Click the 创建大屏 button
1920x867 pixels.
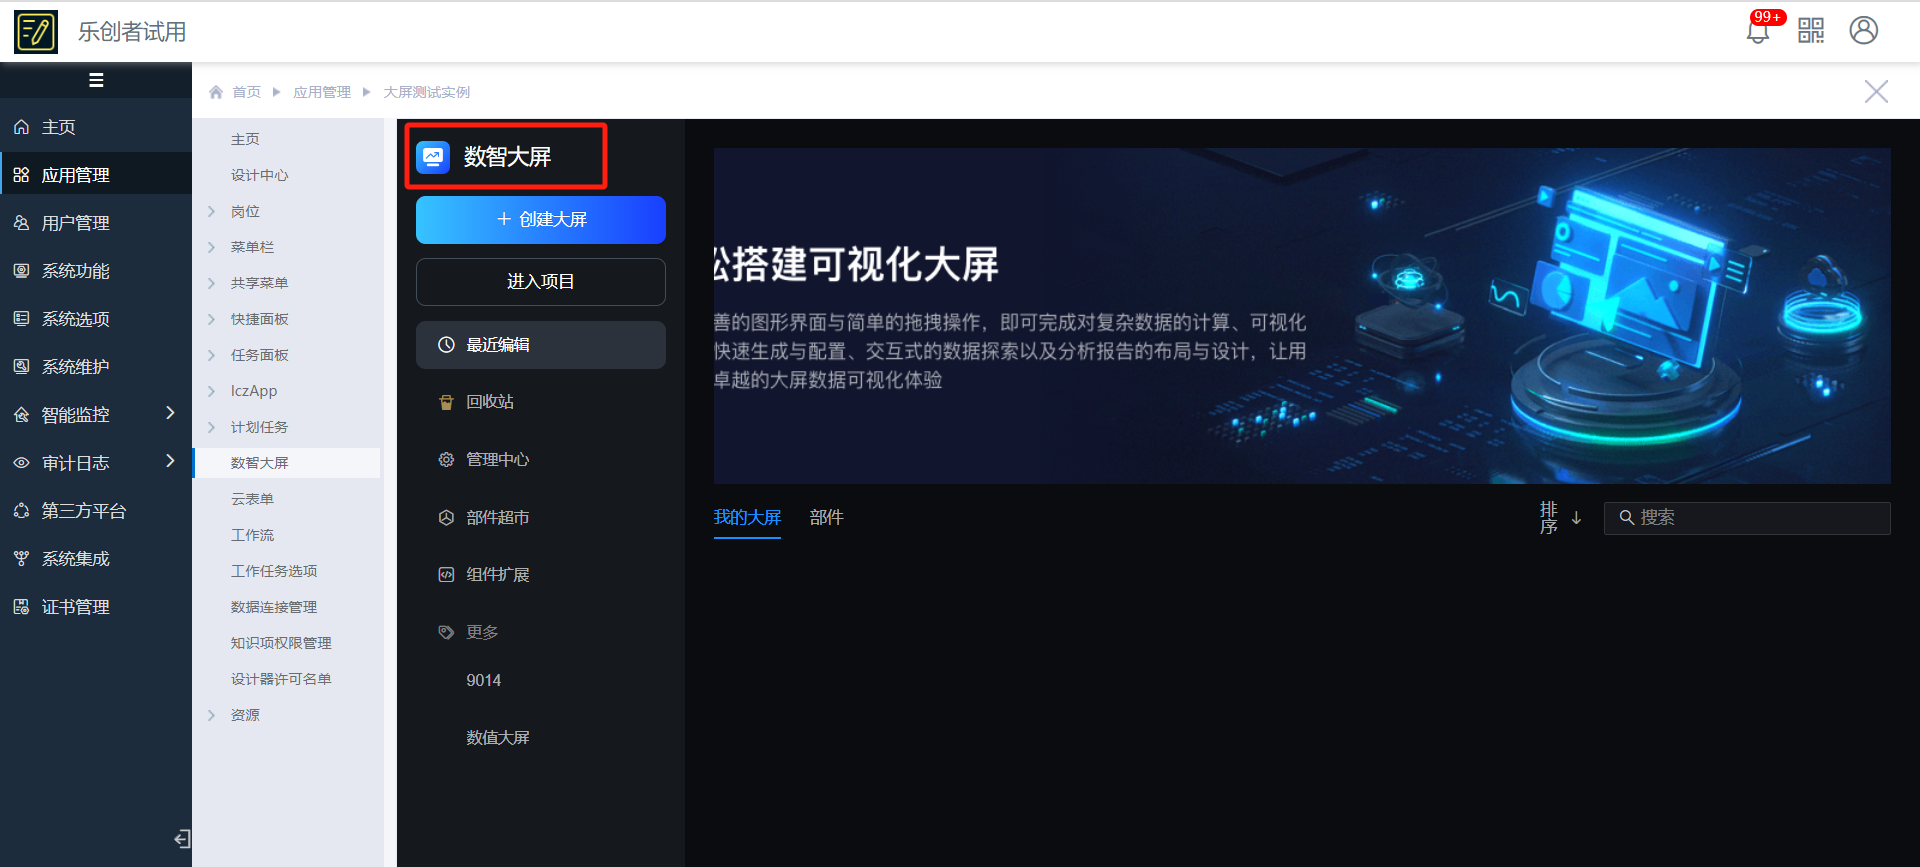(x=541, y=220)
